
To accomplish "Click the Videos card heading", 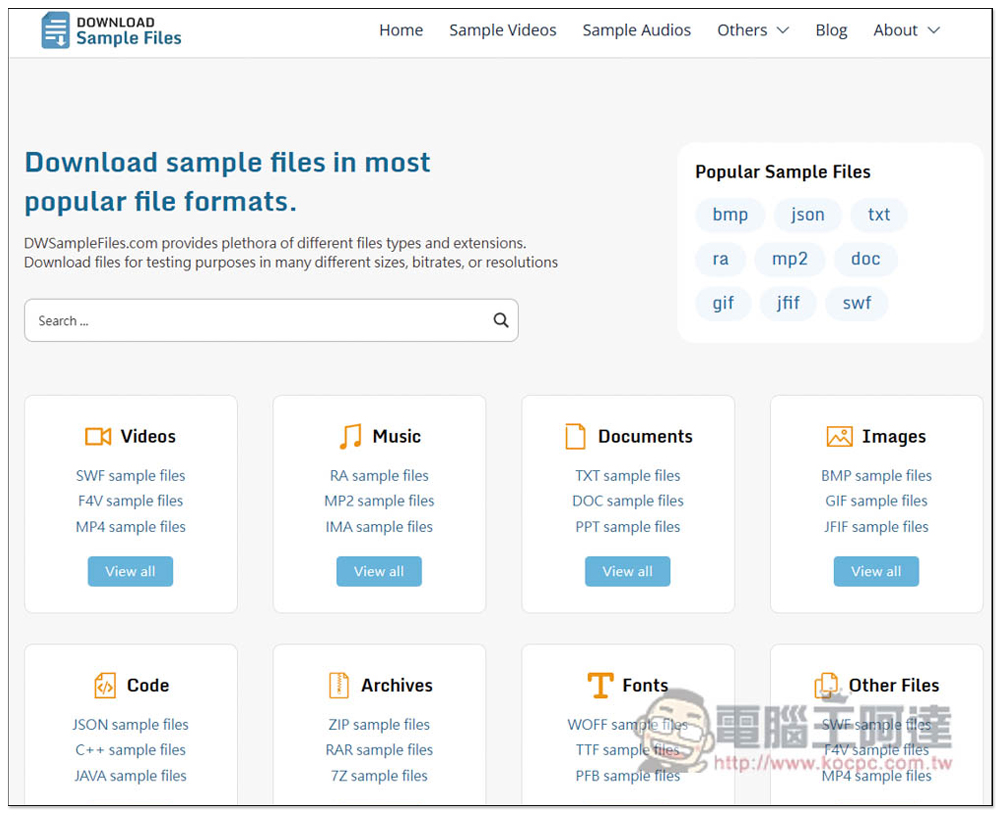I will [x=148, y=436].
